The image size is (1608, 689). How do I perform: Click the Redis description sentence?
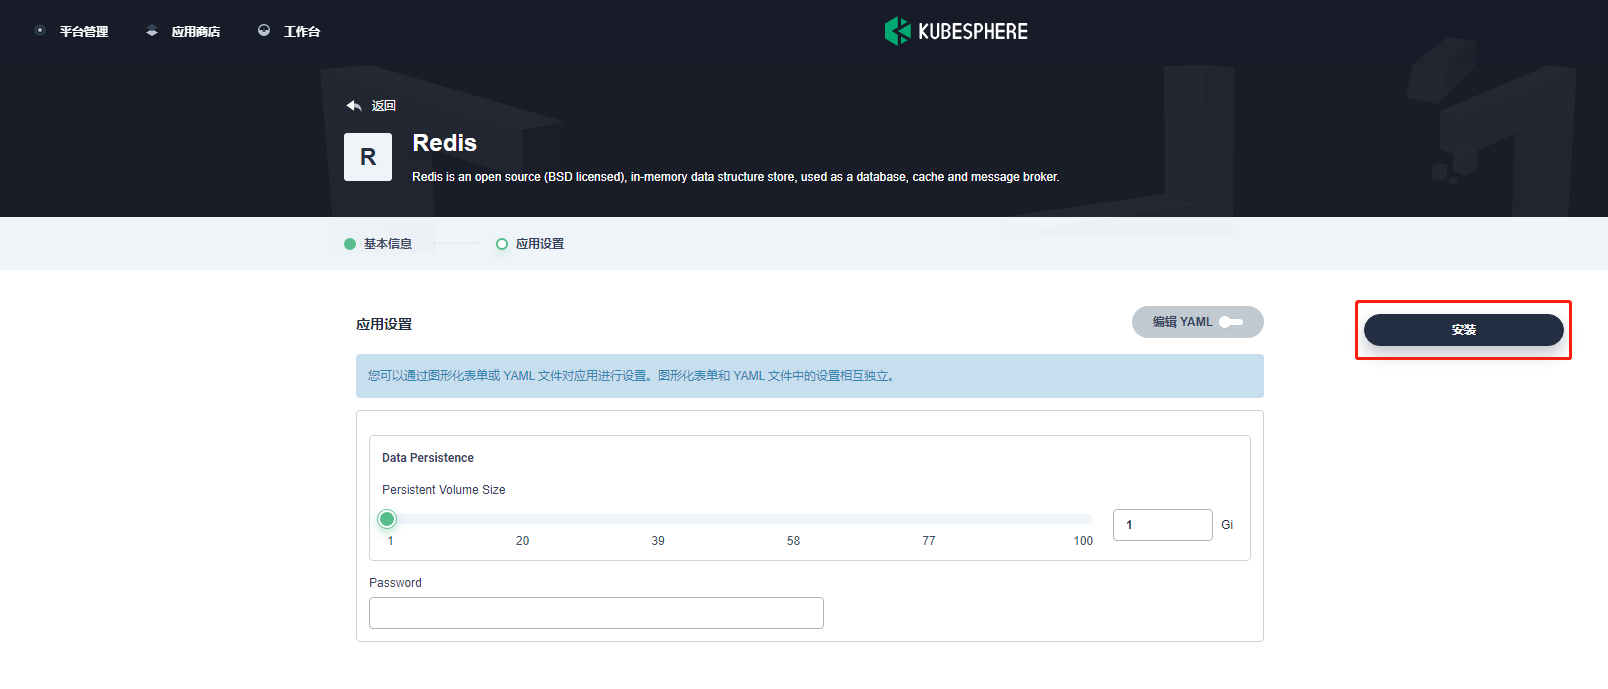coord(736,177)
